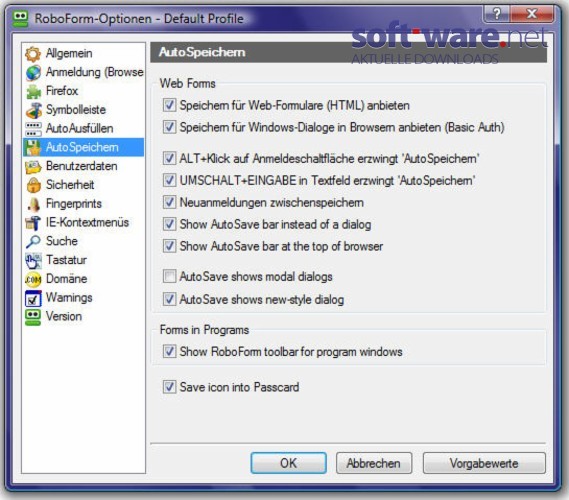
Task: Click the Abbrechen button
Action: coord(374,463)
